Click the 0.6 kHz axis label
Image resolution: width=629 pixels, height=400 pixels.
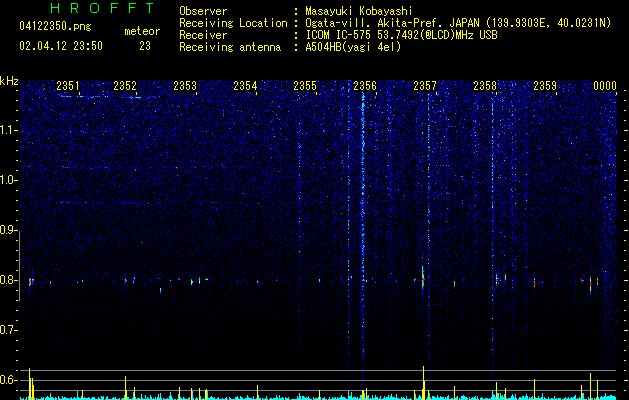coord(8,380)
